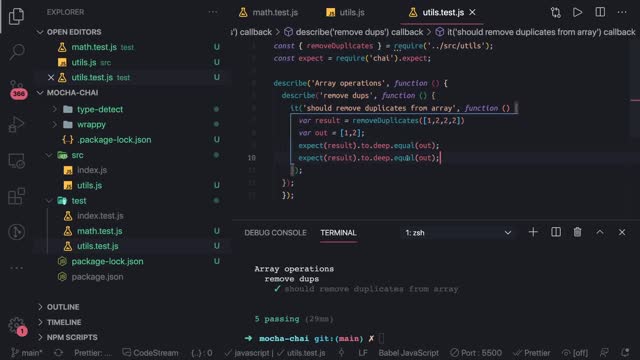Screen dimensions: 640x360
Task: Open .package-lock.json in the tree
Action: (x=114, y=140)
